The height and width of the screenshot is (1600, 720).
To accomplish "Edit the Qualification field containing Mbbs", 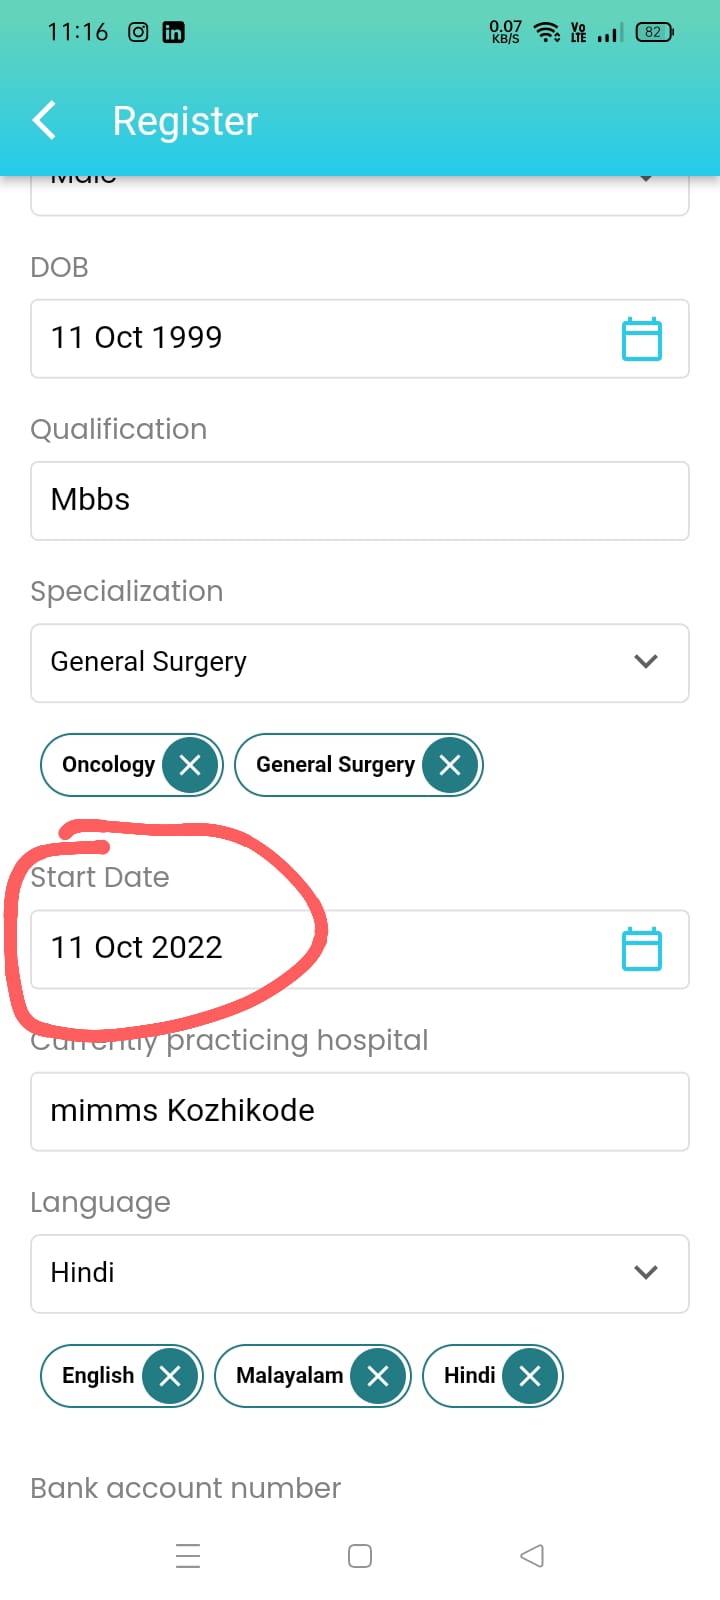I will point(360,500).
